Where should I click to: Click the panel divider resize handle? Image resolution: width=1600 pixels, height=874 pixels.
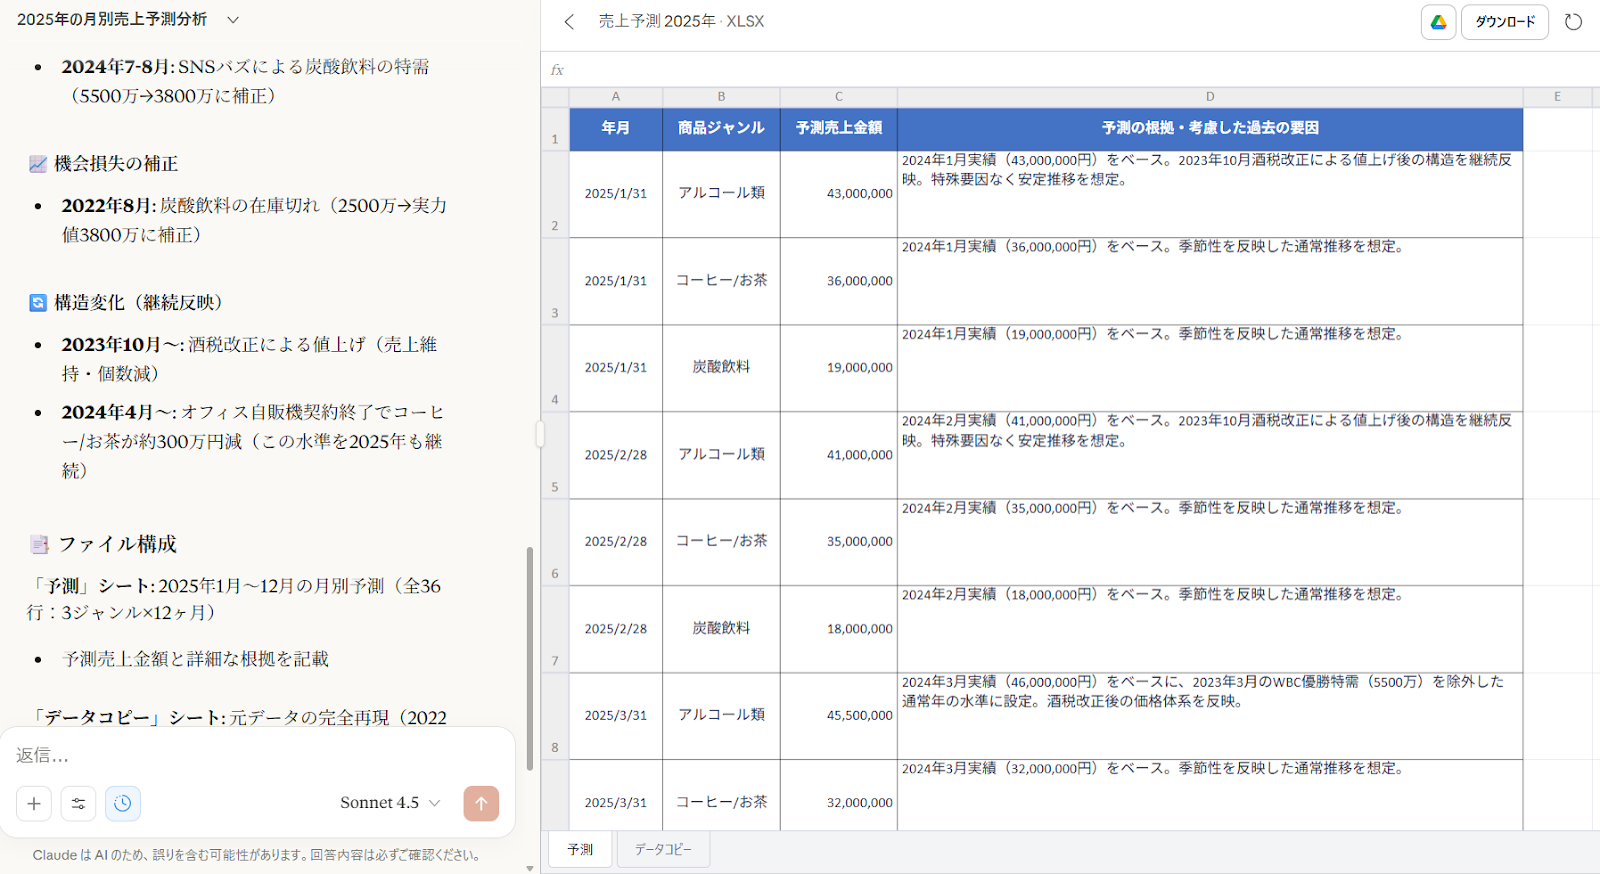click(x=540, y=434)
